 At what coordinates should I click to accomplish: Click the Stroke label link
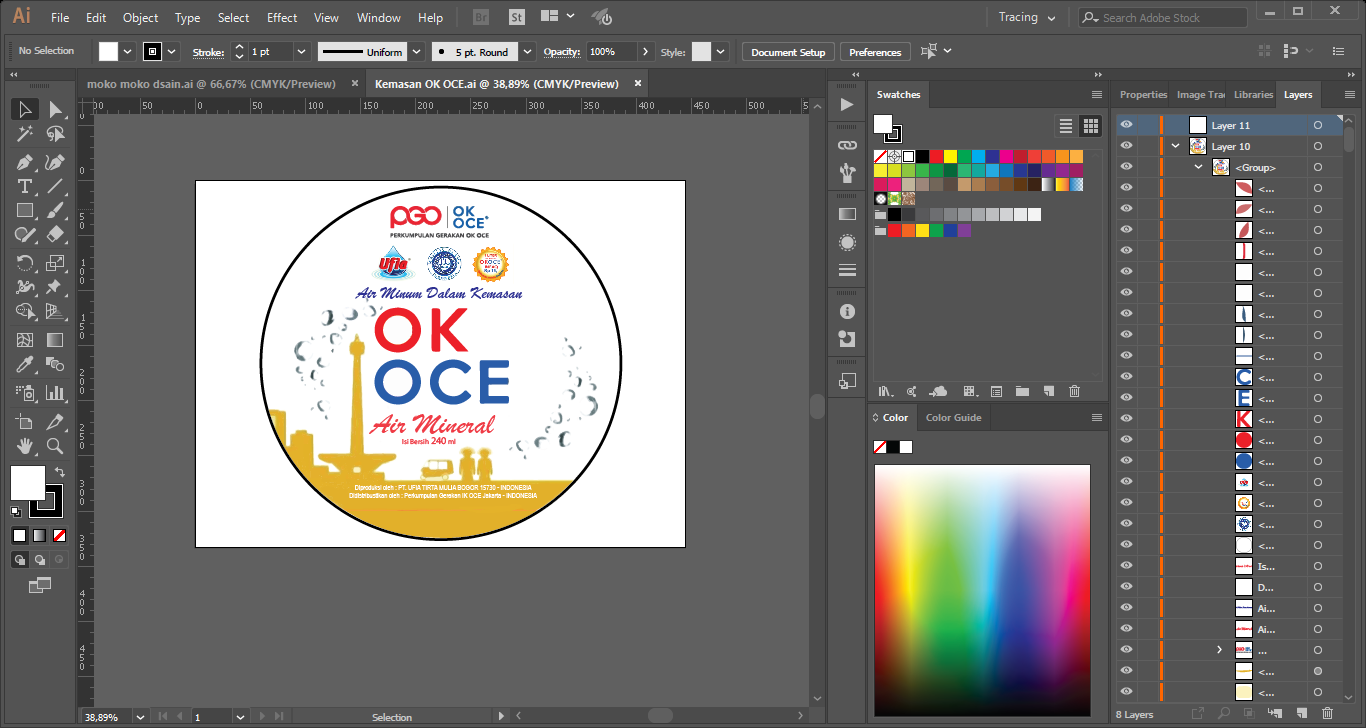click(x=208, y=52)
